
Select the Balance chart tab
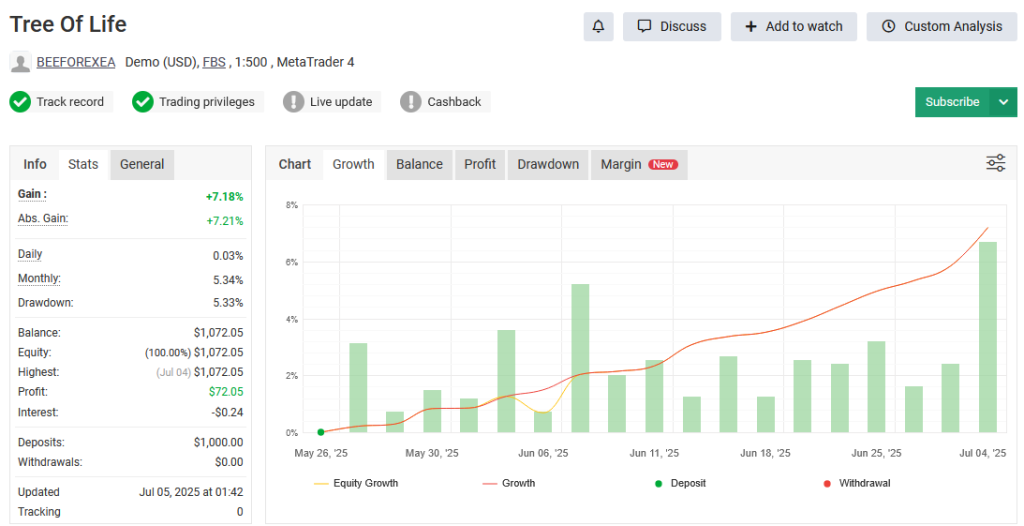point(419,164)
